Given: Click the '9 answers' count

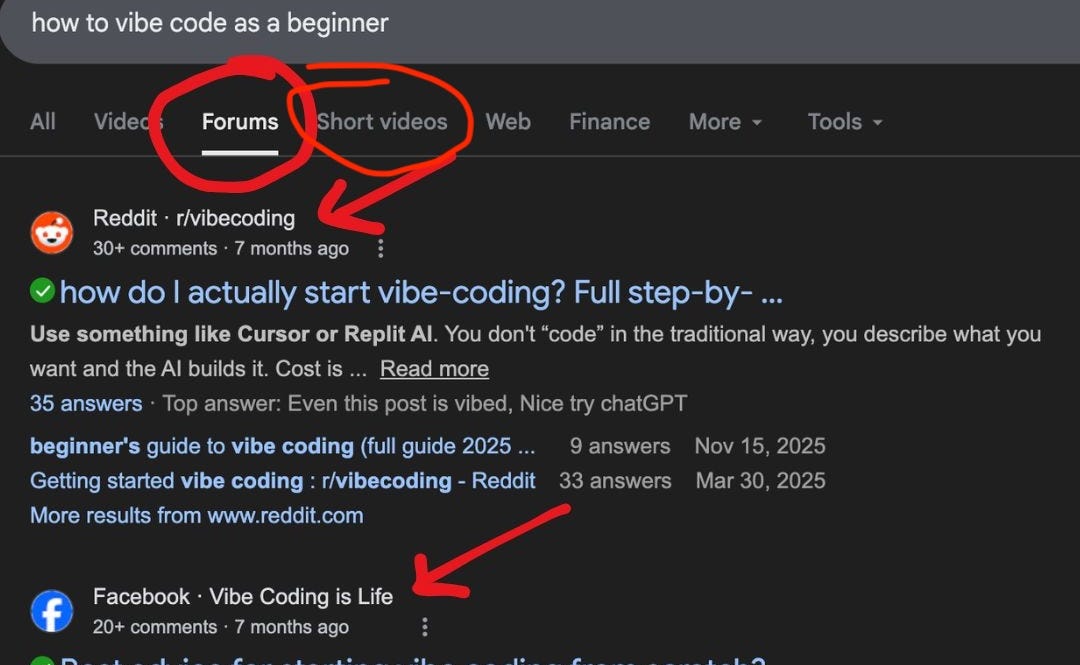Looking at the screenshot, I should 620,446.
